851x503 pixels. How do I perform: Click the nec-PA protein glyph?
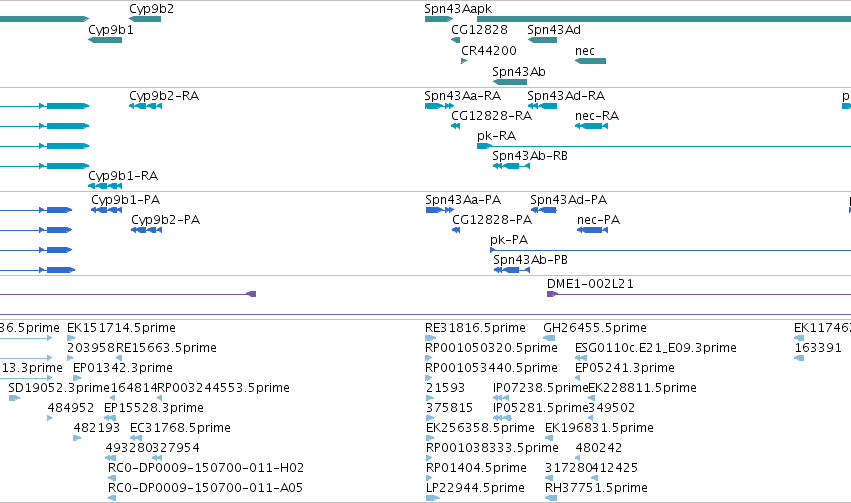click(x=592, y=230)
